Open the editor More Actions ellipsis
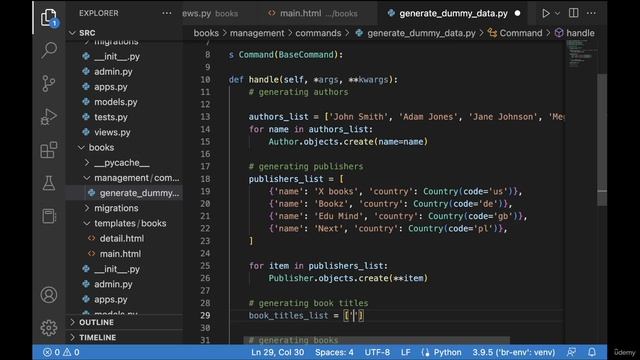This screenshot has height=360, width=640. [x=591, y=13]
